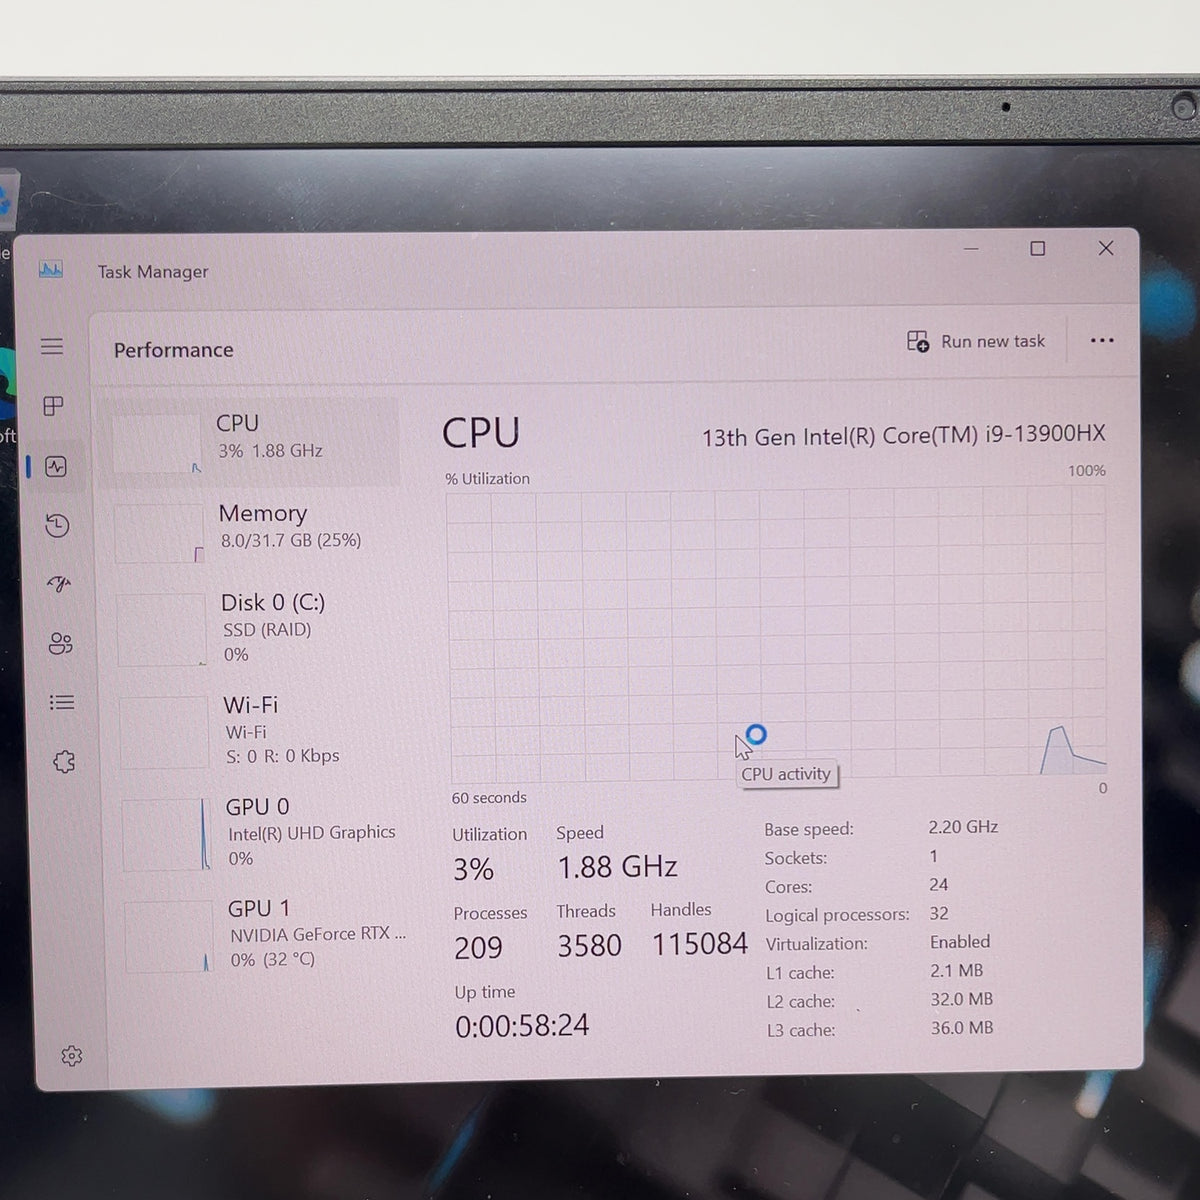Close the Task Manager window
Screen dimensions: 1200x1200
[1105, 248]
